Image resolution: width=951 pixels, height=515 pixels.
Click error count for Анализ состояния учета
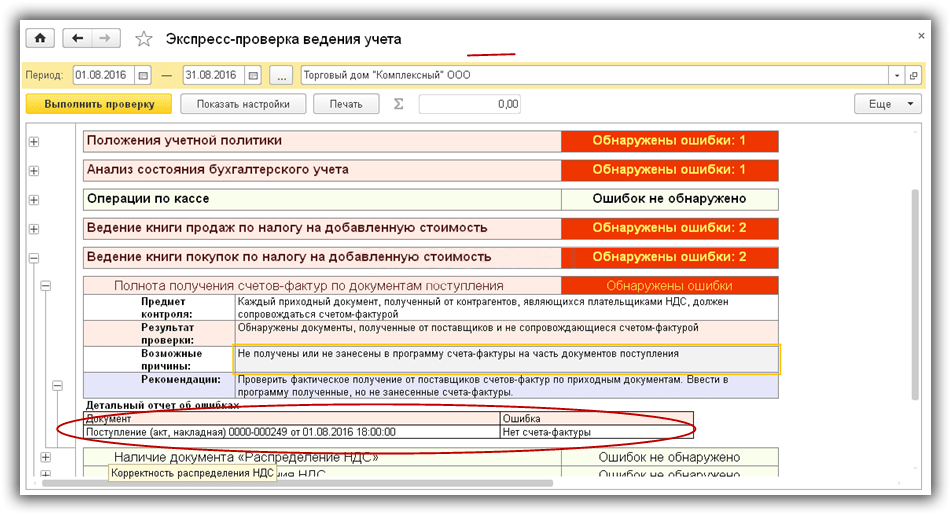pos(670,170)
